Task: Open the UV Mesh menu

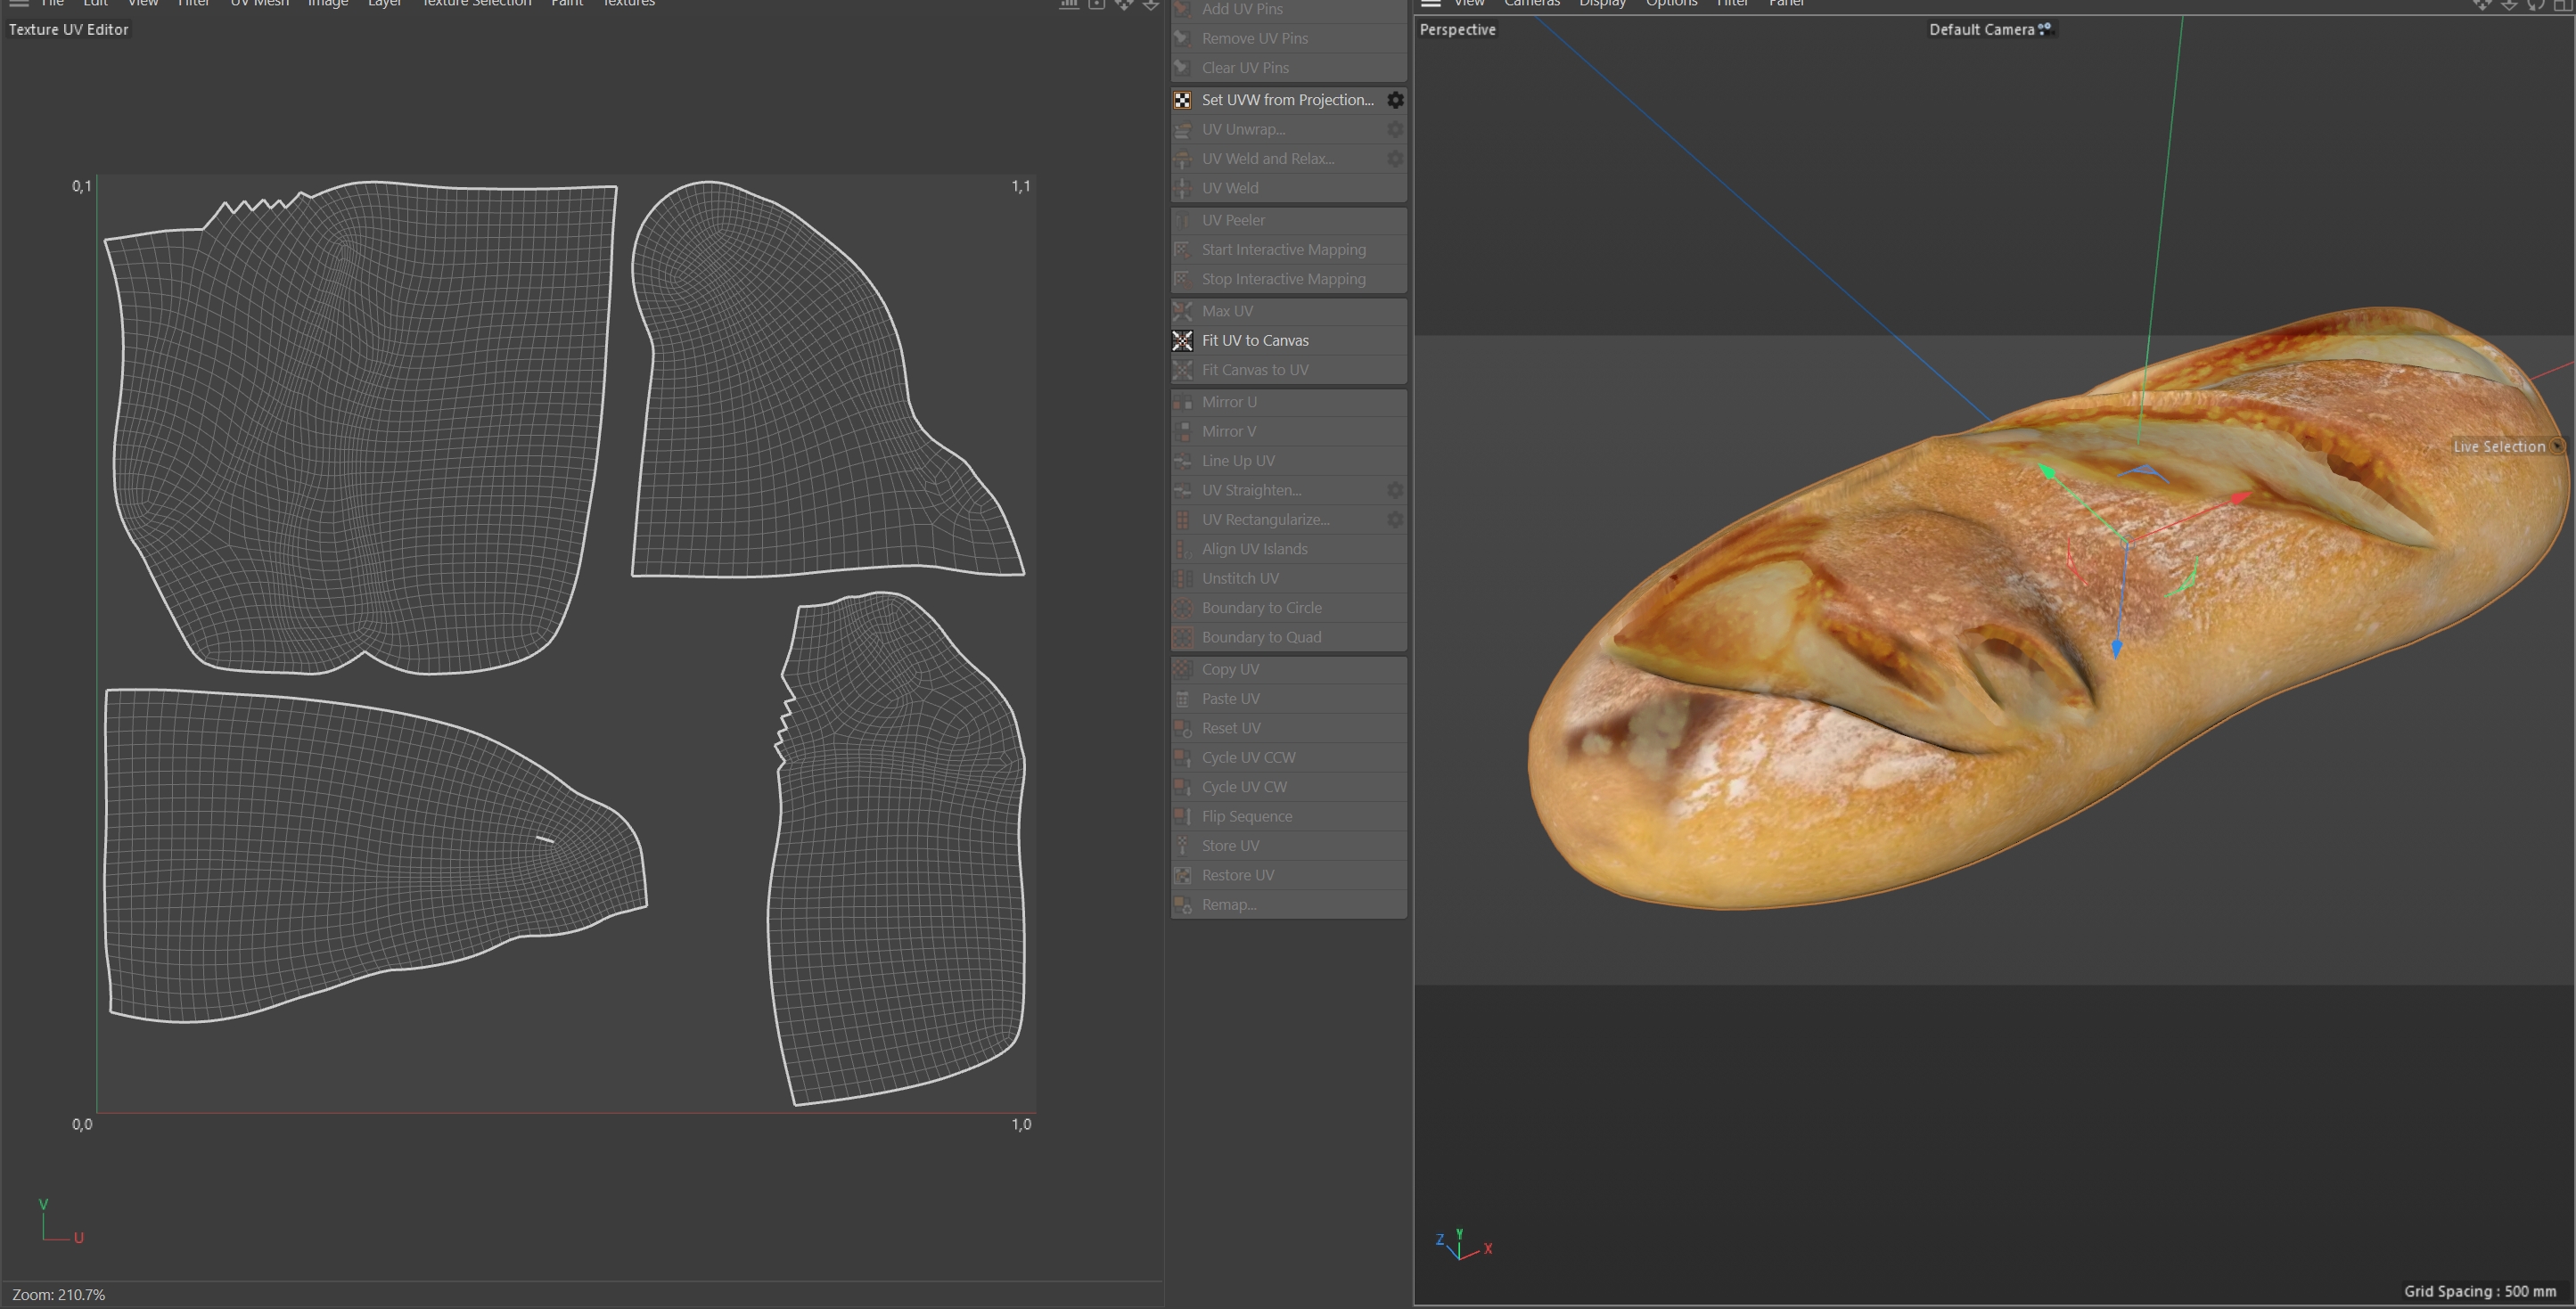Action: pos(259,3)
